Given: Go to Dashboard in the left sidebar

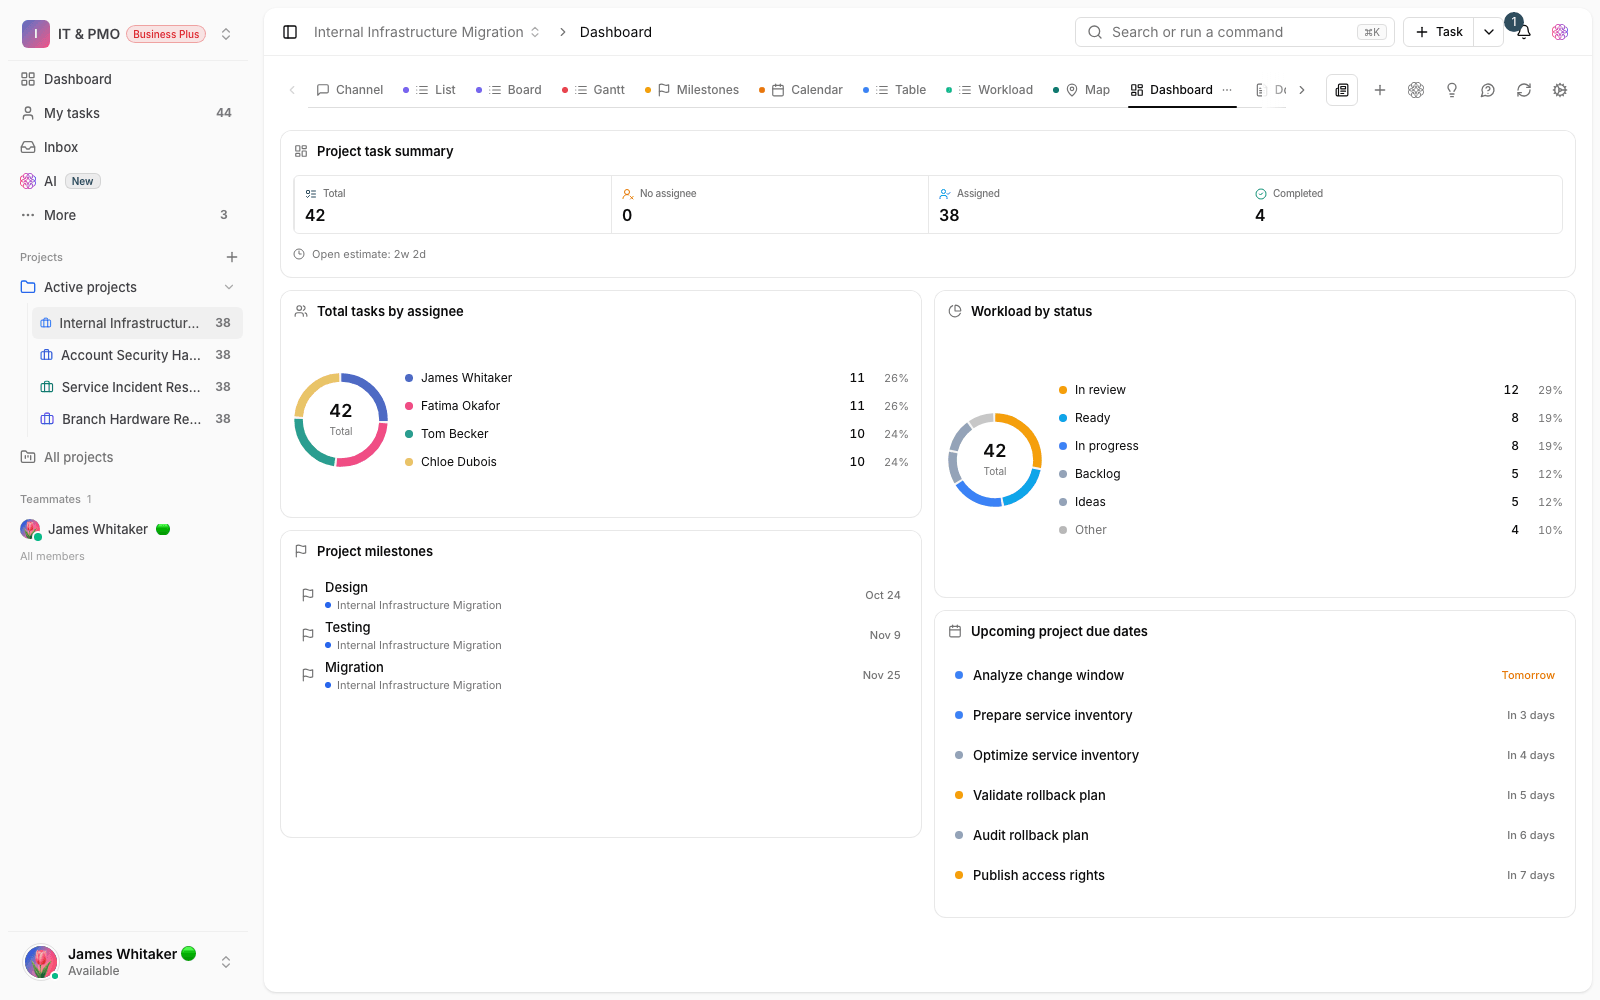Looking at the screenshot, I should tap(128, 79).
